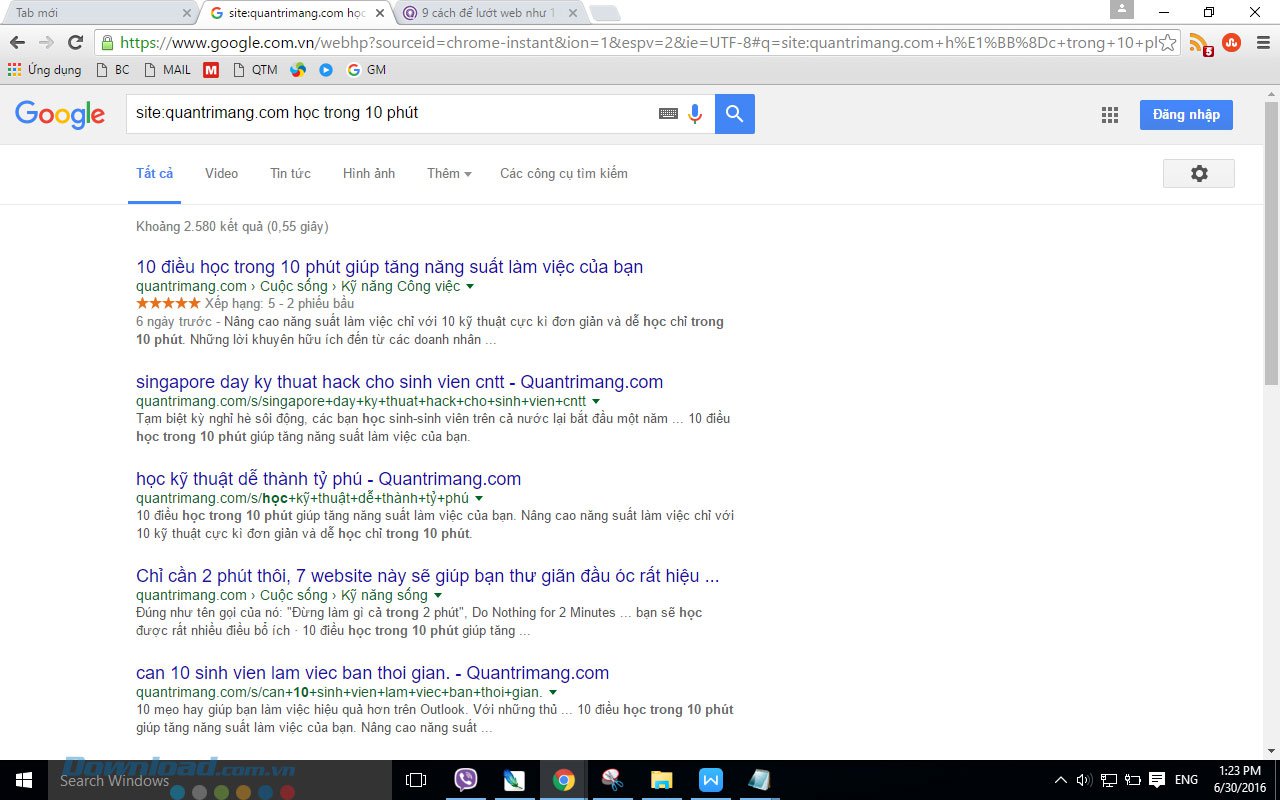1280x800 pixels.
Task: Select the Tin tức search tab
Action: pos(290,173)
